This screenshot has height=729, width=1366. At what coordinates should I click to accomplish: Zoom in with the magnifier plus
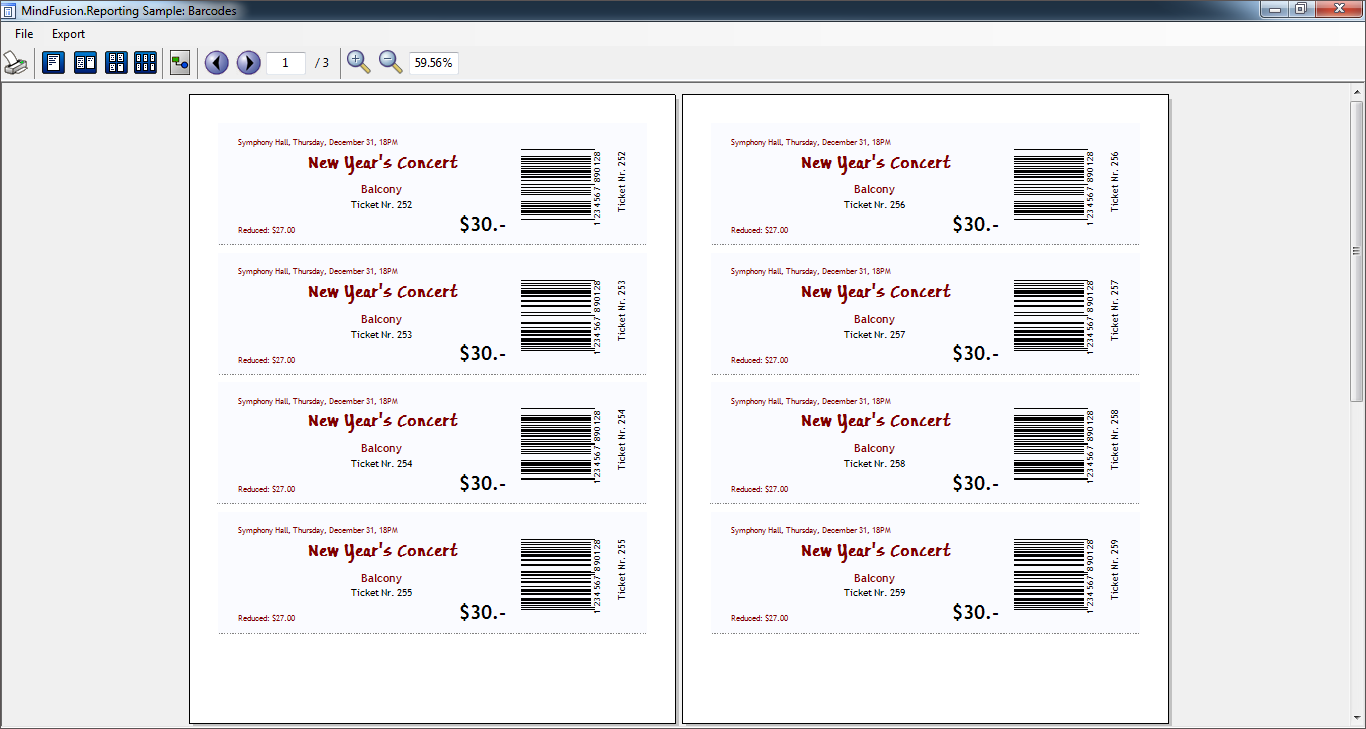click(358, 63)
